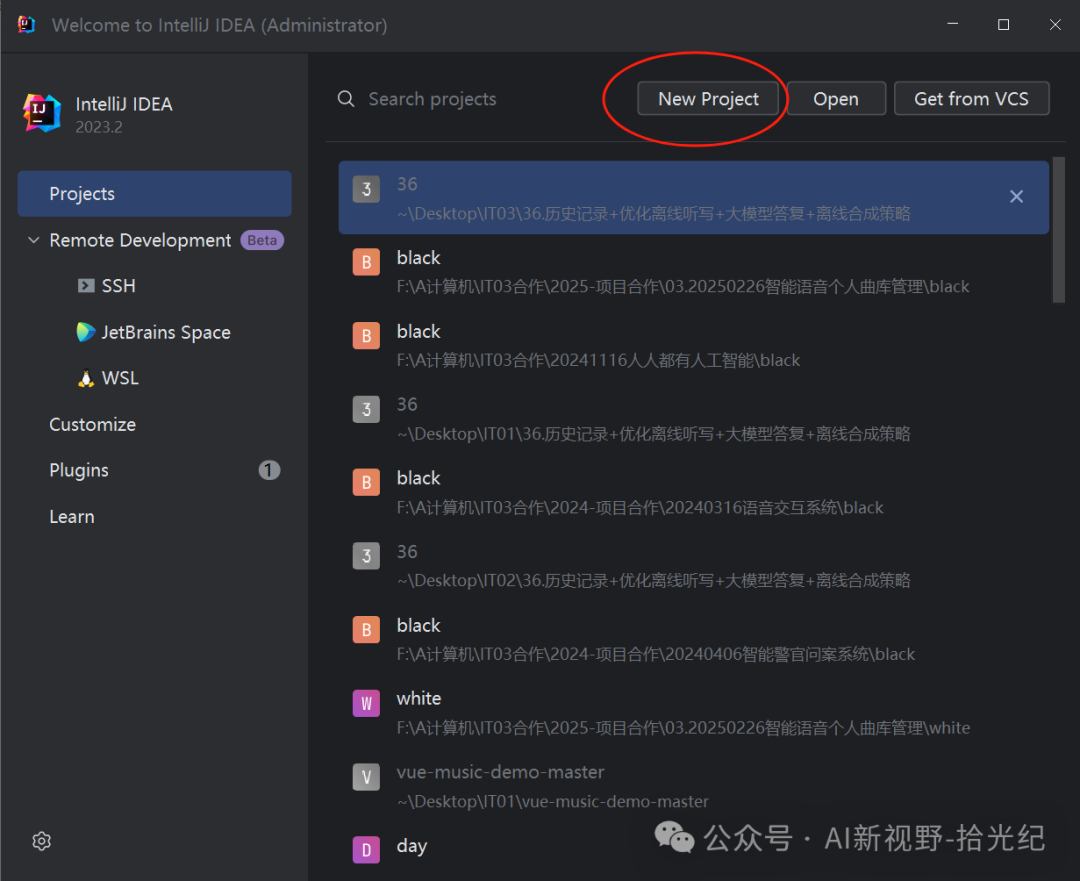The image size is (1080, 881).
Task: Open black project in 智能语音个人曲库管理
Action: [694, 272]
